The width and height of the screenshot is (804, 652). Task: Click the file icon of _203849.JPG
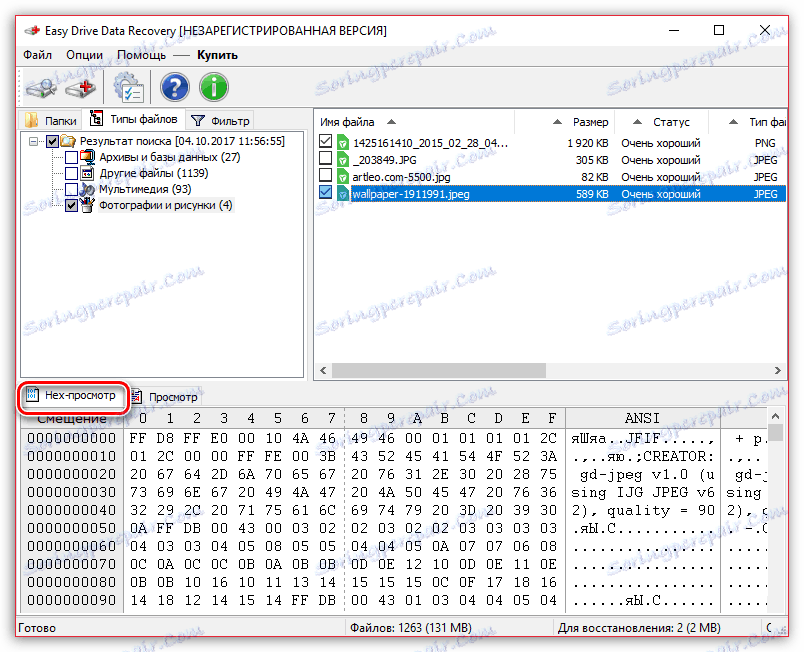pos(343,160)
